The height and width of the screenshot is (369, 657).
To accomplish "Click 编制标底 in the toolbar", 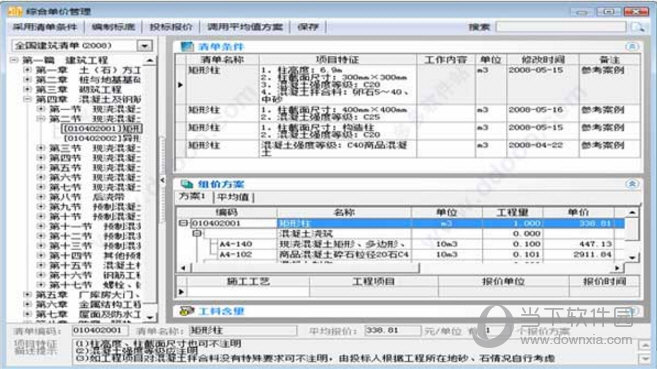I will coord(114,27).
